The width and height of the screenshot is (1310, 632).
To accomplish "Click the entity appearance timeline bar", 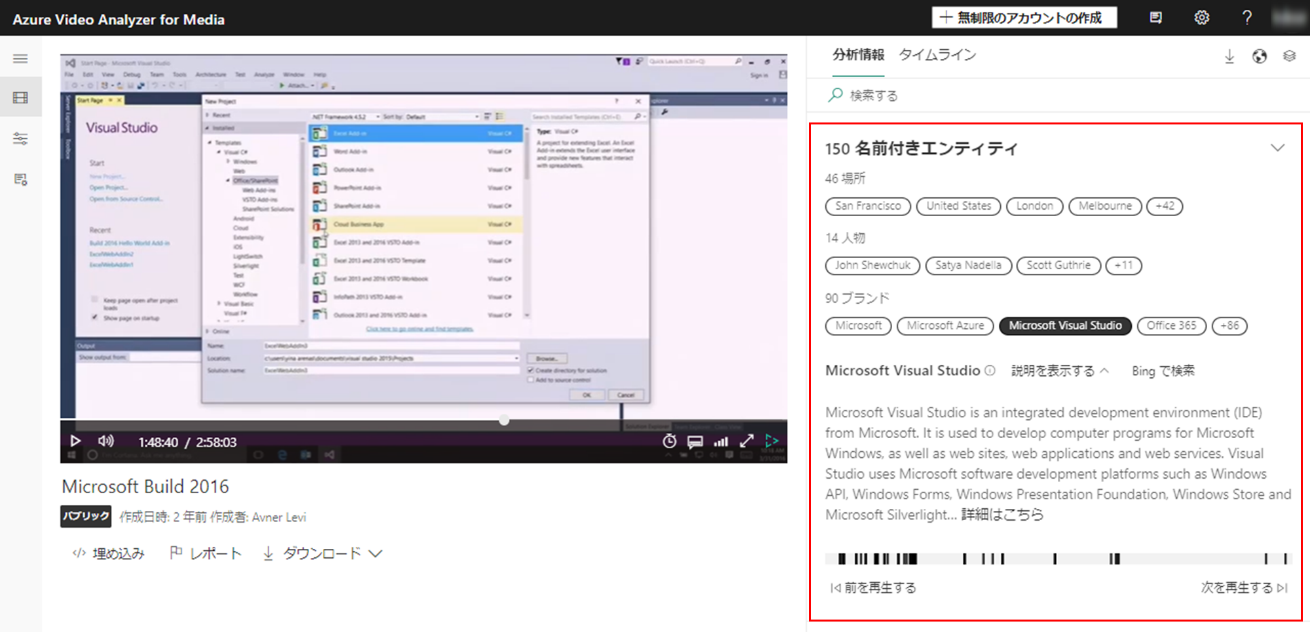I will [x=1058, y=559].
